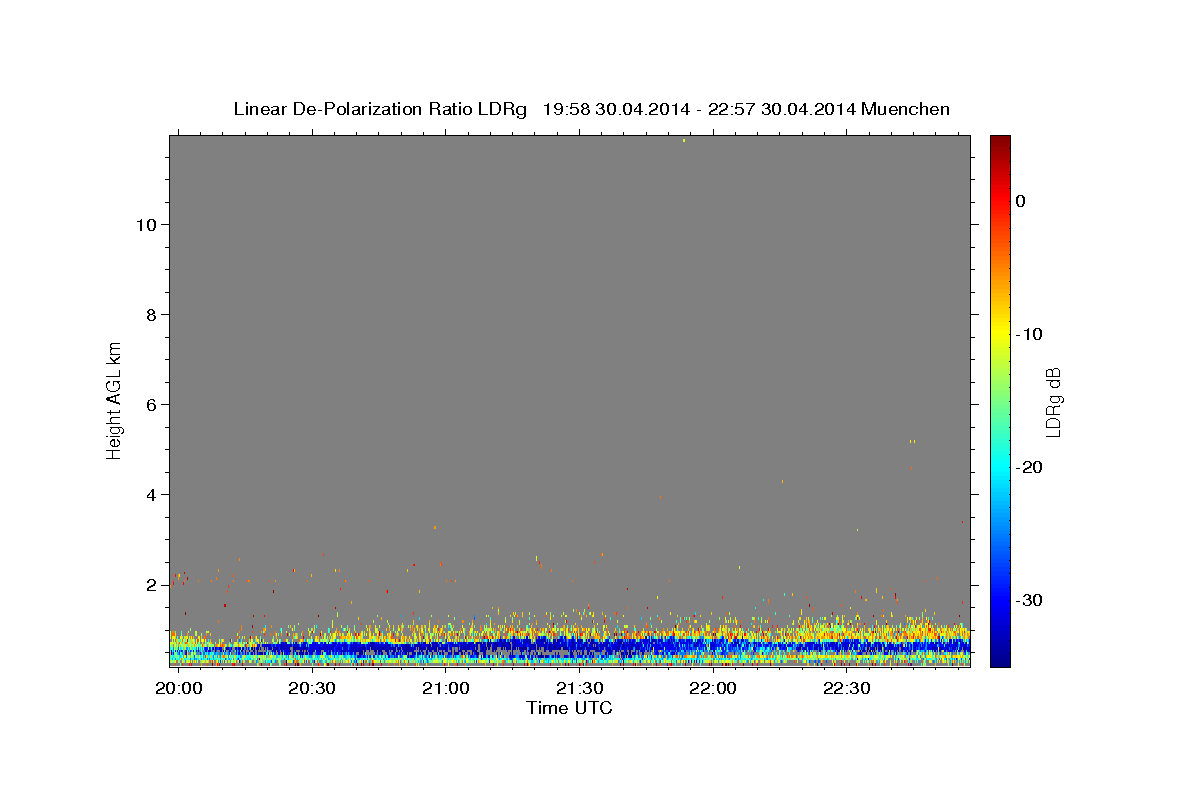Click the colorbar value -30
The width and height of the screenshot is (1200, 800).
pyautogui.click(x=1030, y=600)
